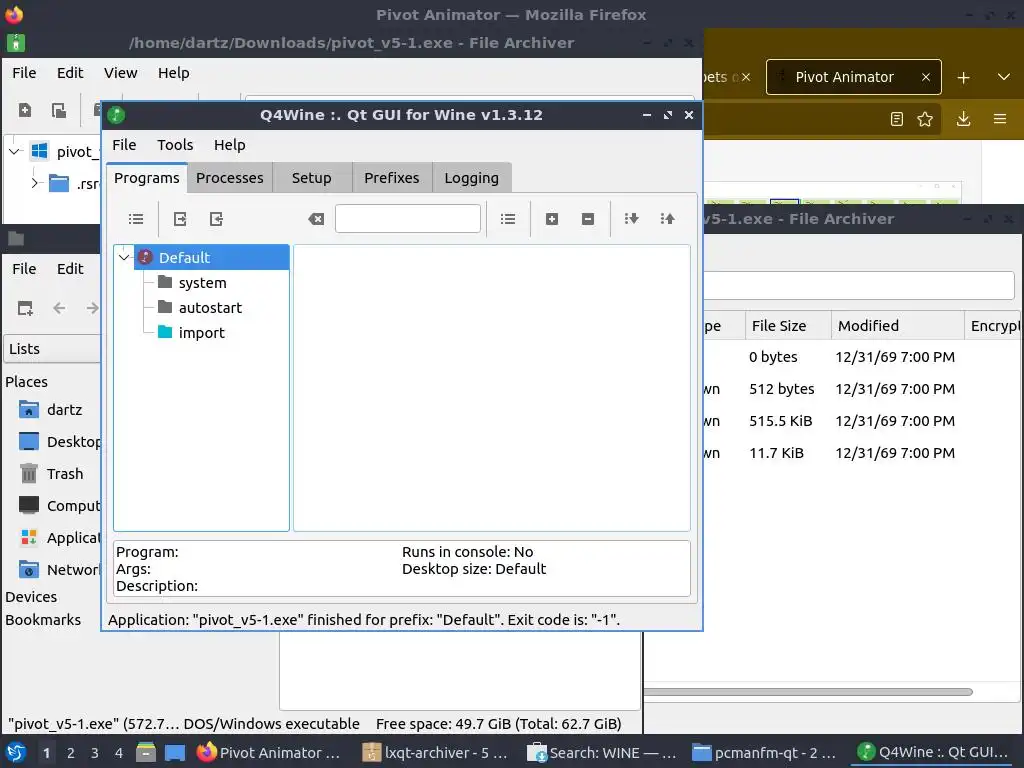1024x768 pixels.
Task: Click the first export-arrow toolbar icon in Q4Wine
Action: tap(180, 219)
